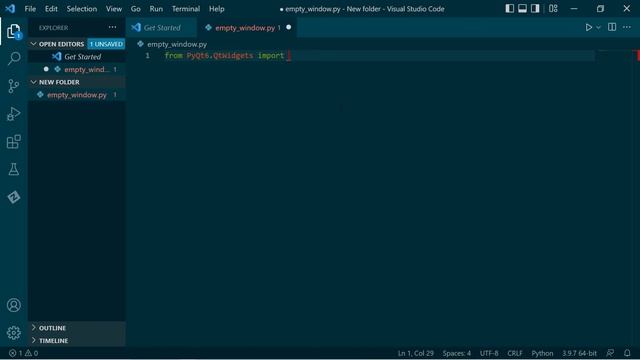Image resolution: width=640 pixels, height=360 pixels.
Task: Click Ln 1, Col 29 in status bar
Action: click(416, 353)
